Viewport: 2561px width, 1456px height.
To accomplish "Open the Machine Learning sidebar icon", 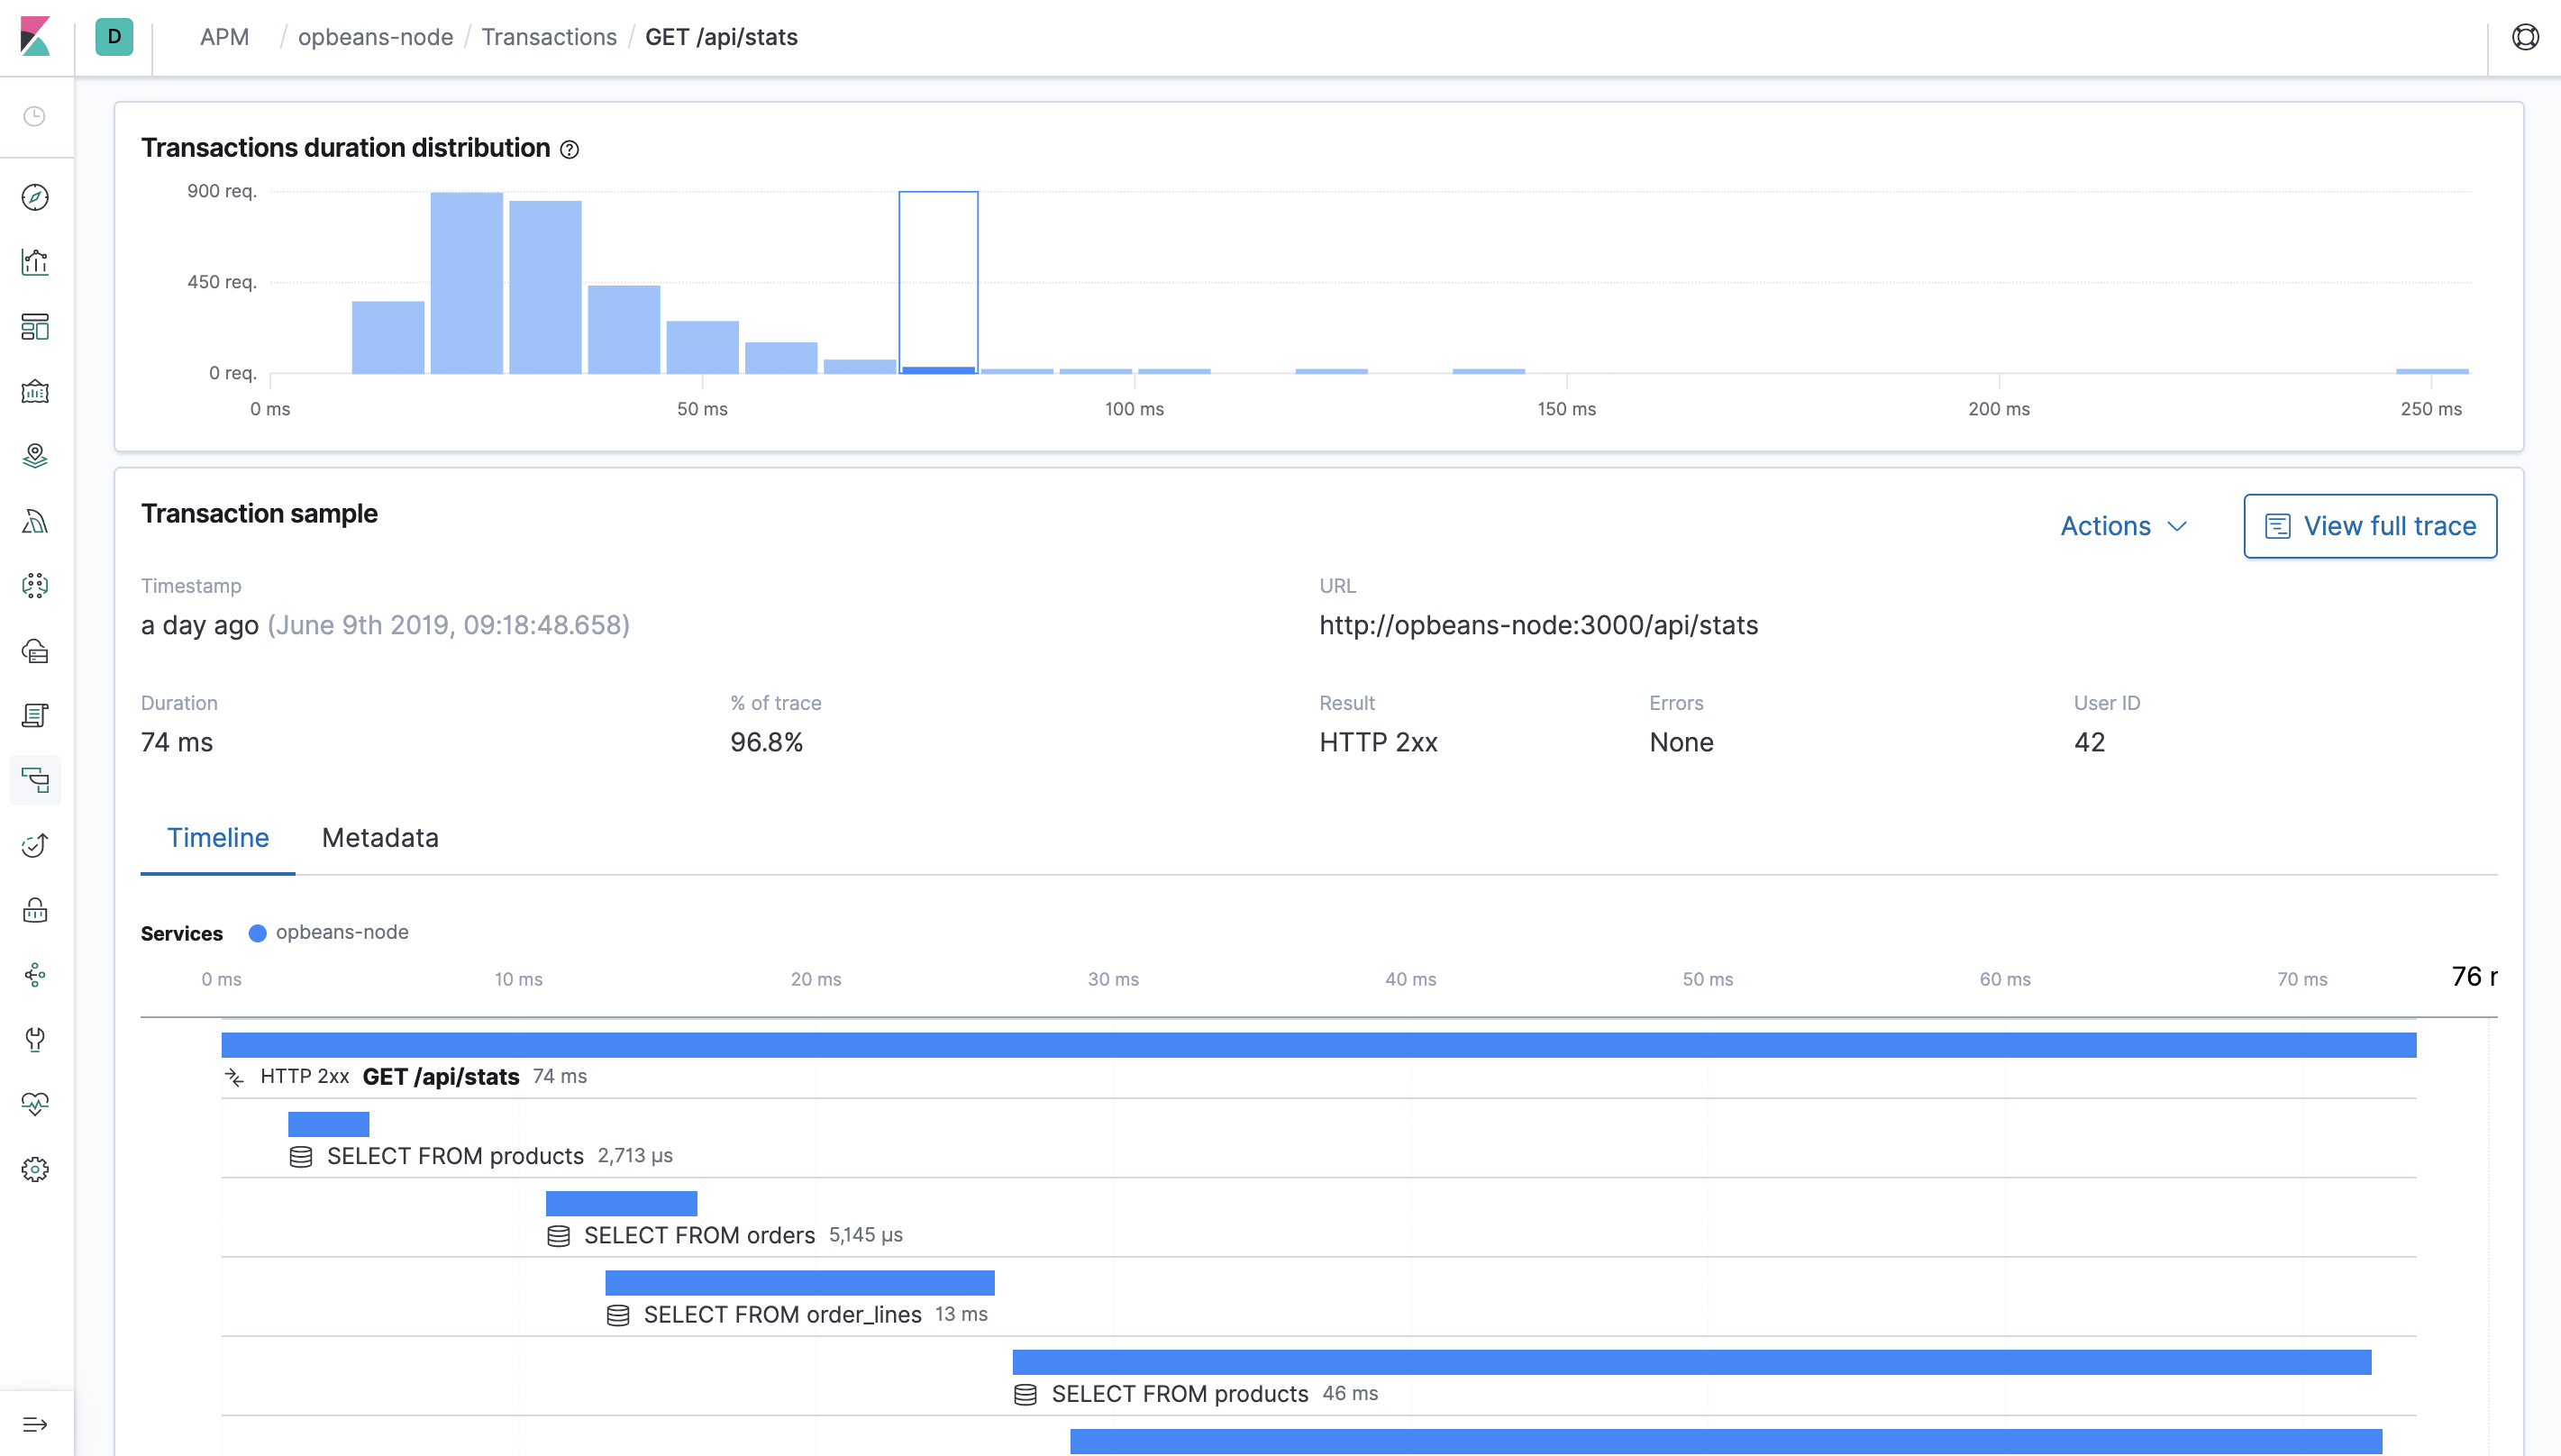I will click(35, 520).
